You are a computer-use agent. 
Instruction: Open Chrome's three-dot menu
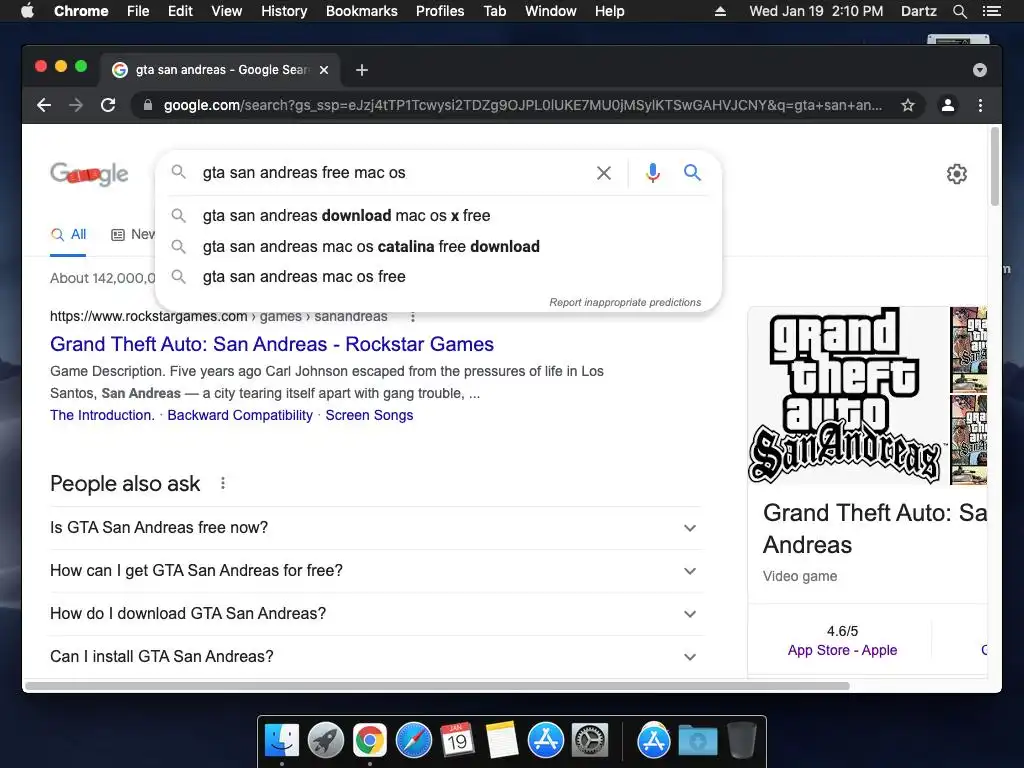coord(980,105)
